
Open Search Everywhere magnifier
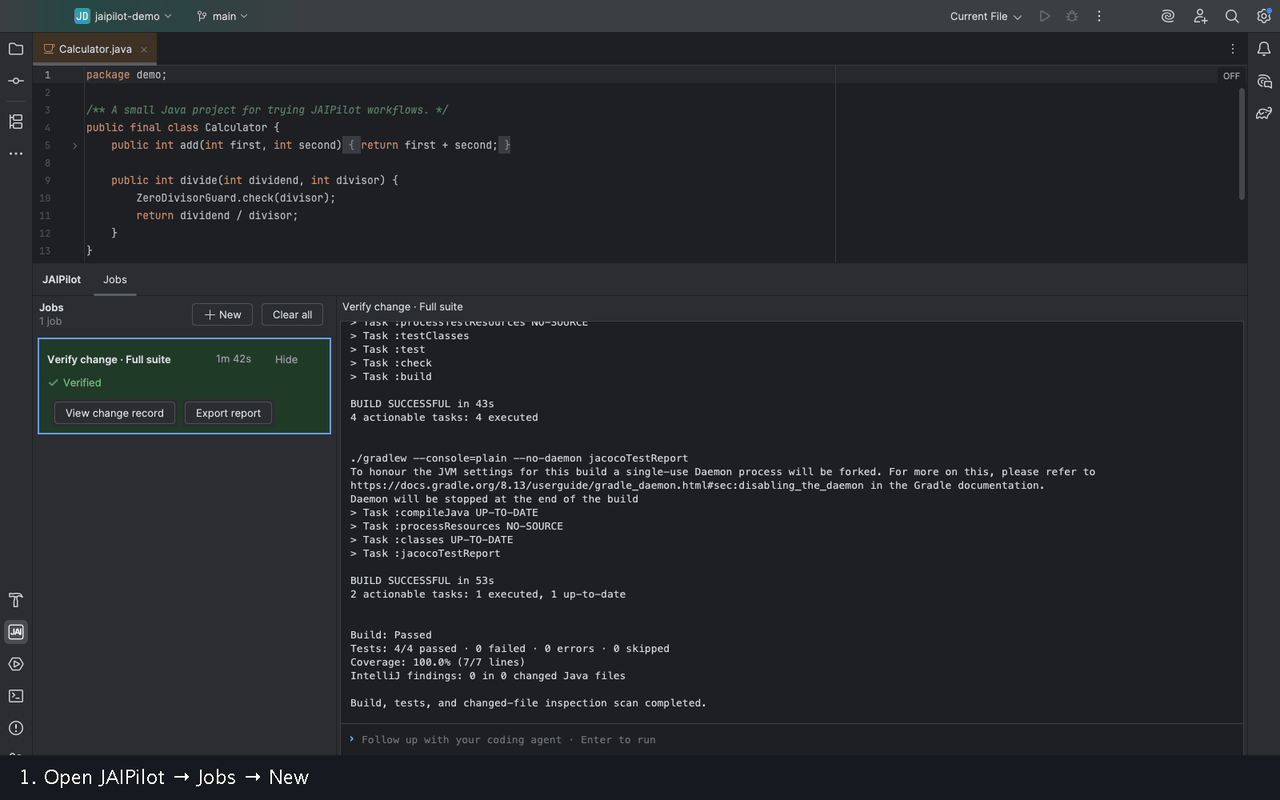(x=1232, y=16)
